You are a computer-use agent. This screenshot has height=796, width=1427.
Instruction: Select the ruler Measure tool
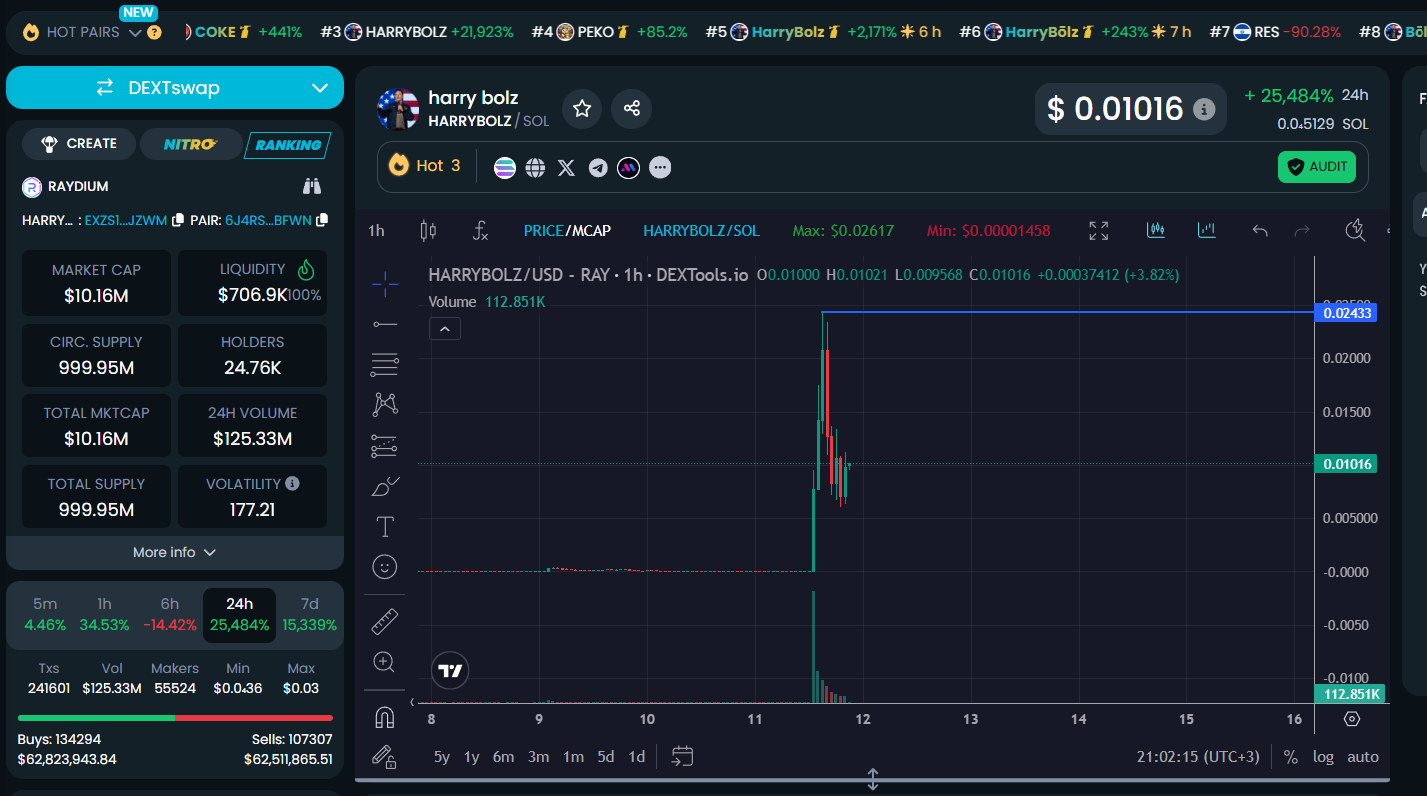click(384, 621)
